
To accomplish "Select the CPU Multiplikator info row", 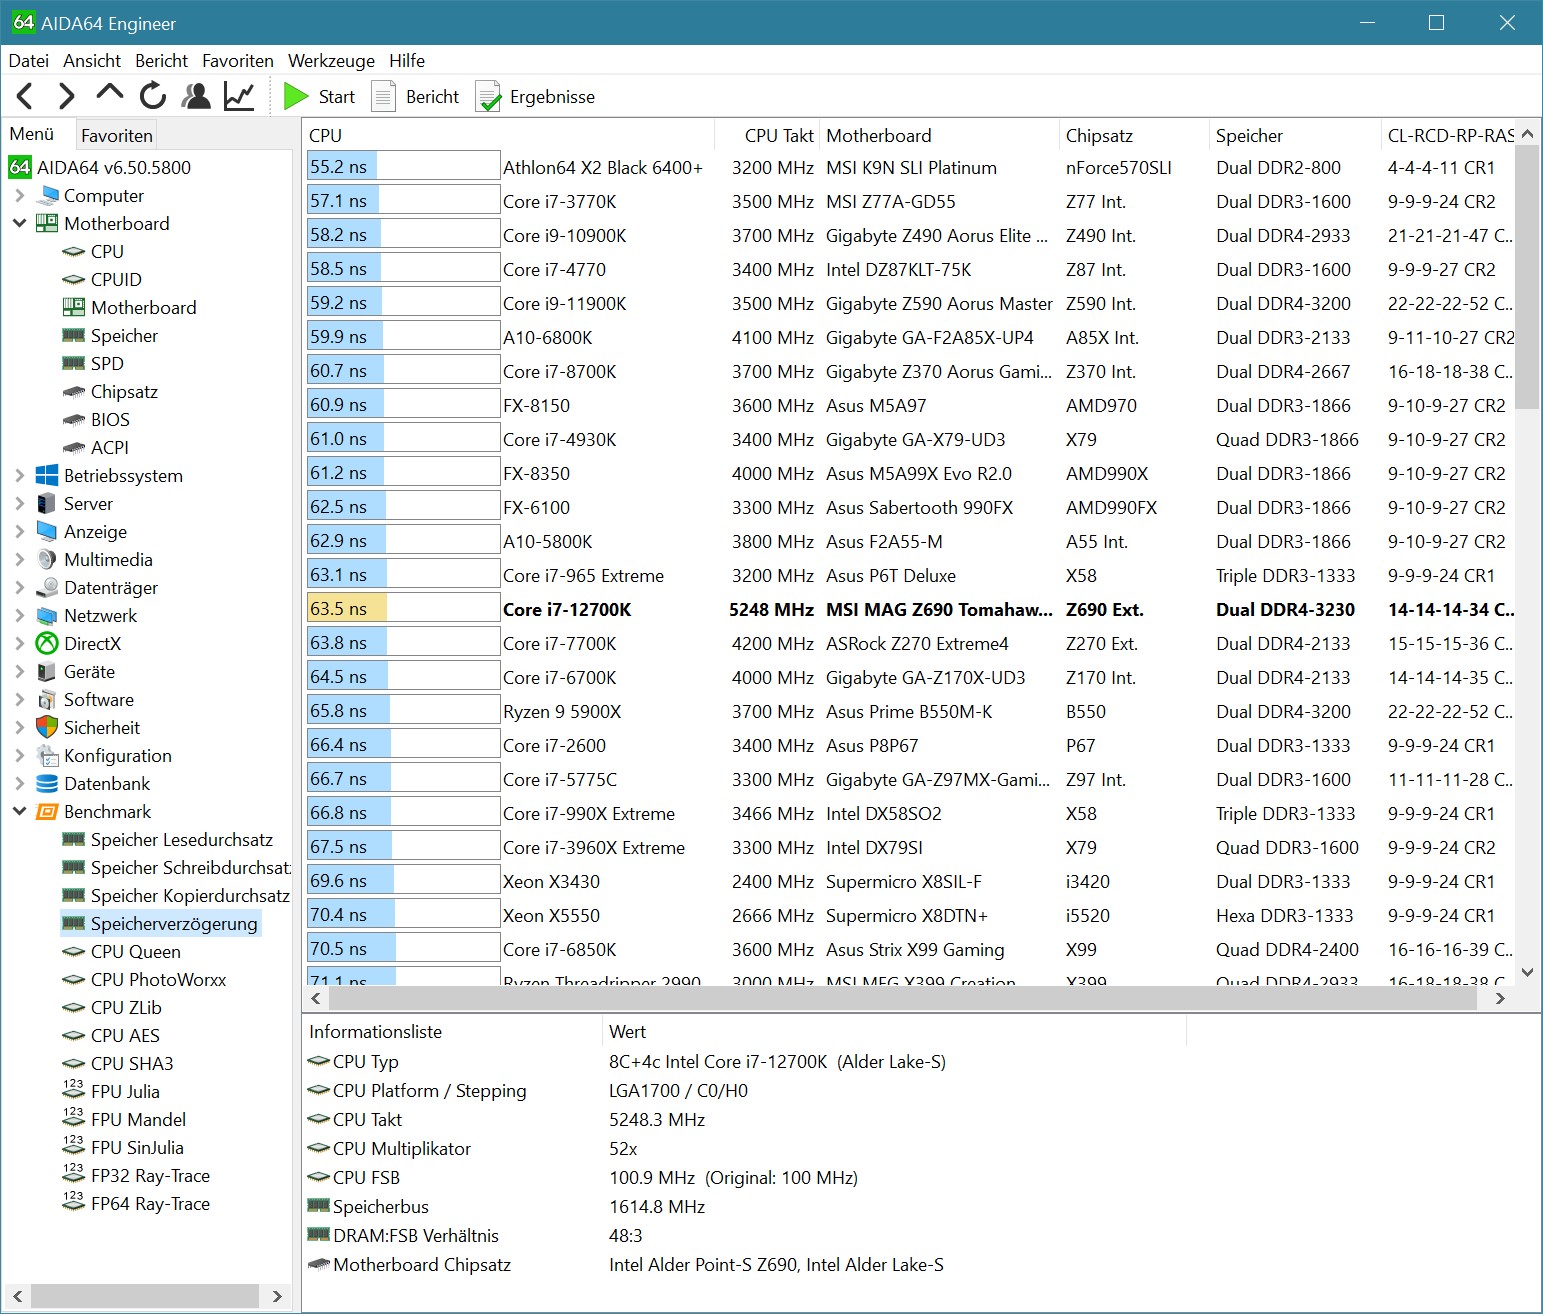I will click(745, 1148).
